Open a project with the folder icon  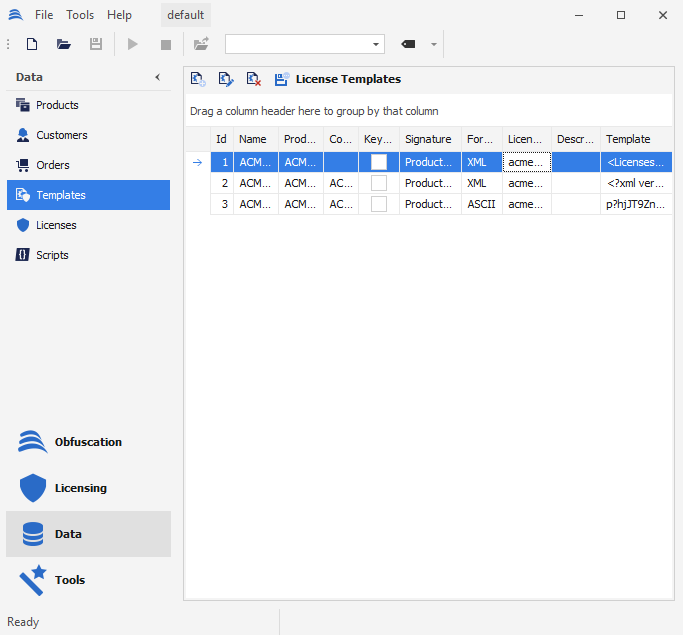pyautogui.click(x=64, y=44)
